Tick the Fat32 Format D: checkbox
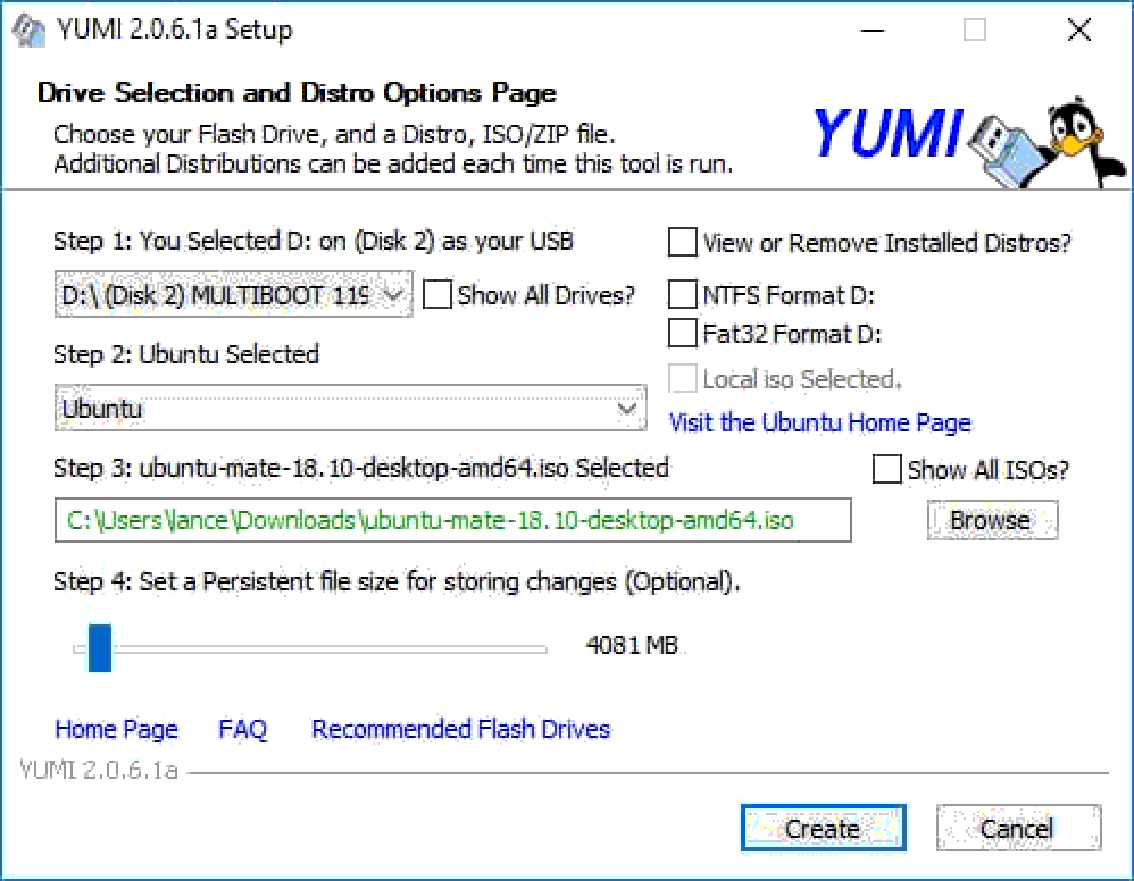The image size is (1134, 881). pyautogui.click(x=683, y=333)
